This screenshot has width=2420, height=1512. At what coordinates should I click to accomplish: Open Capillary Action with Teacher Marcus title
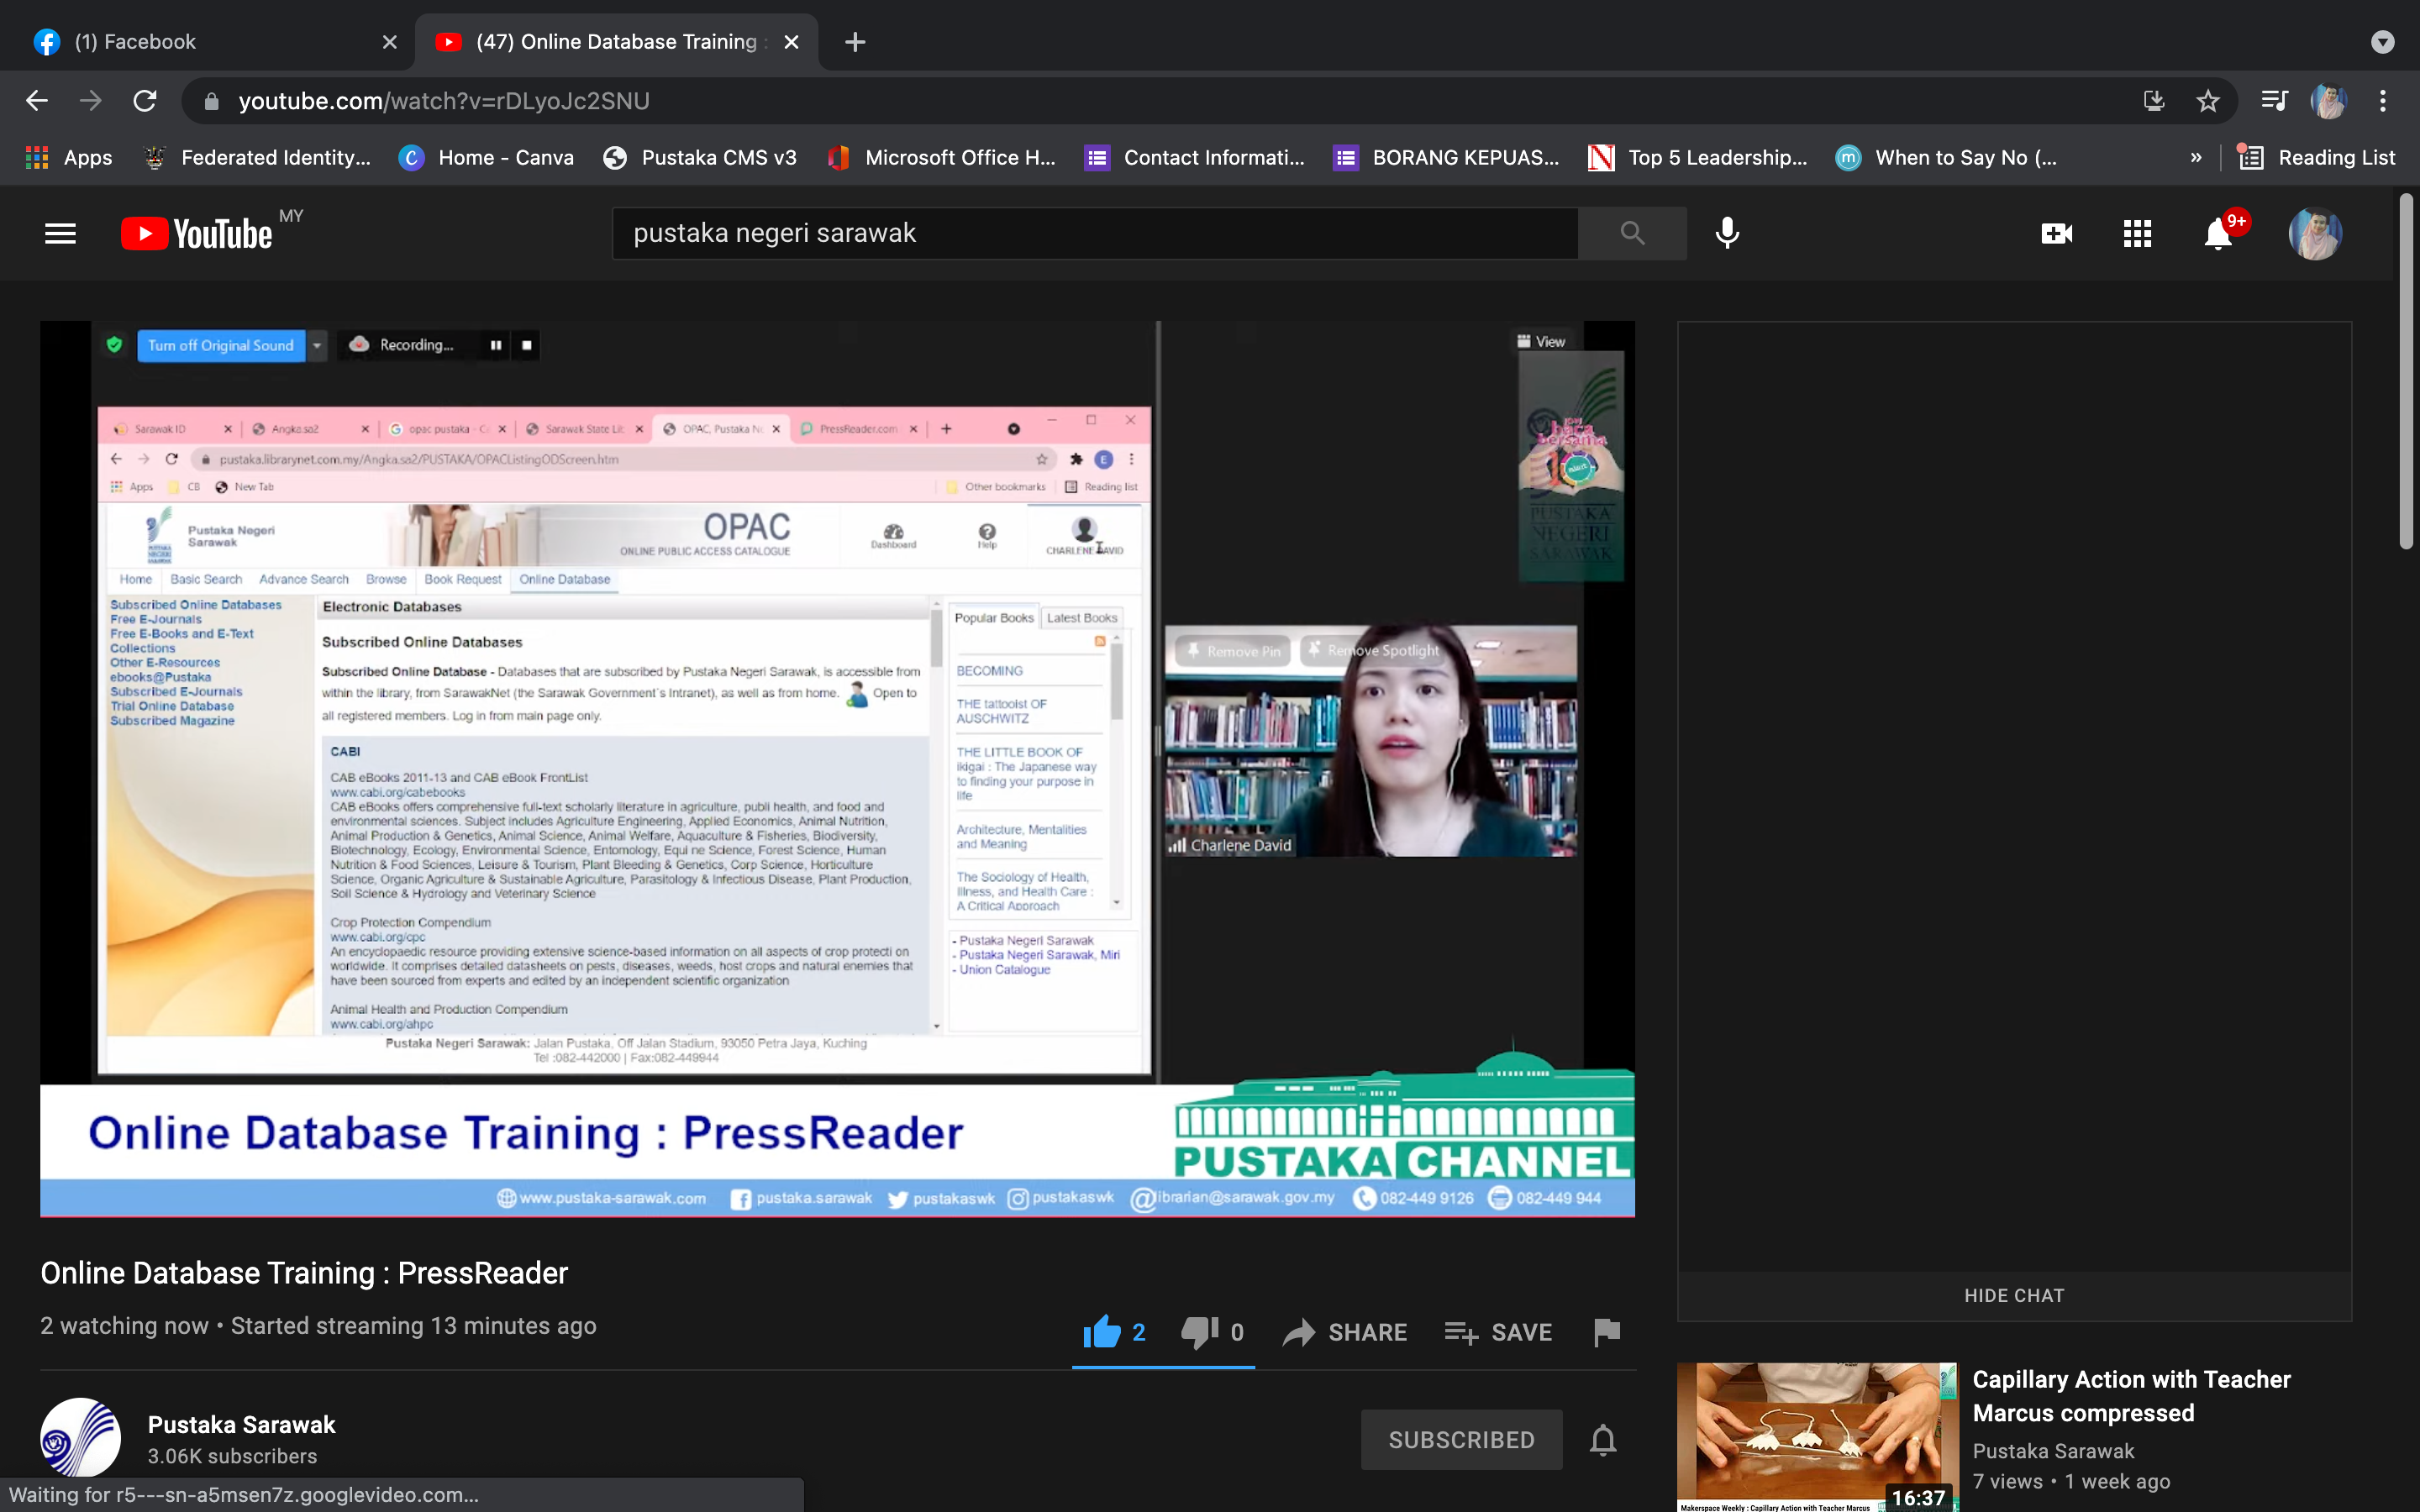pyautogui.click(x=2131, y=1396)
